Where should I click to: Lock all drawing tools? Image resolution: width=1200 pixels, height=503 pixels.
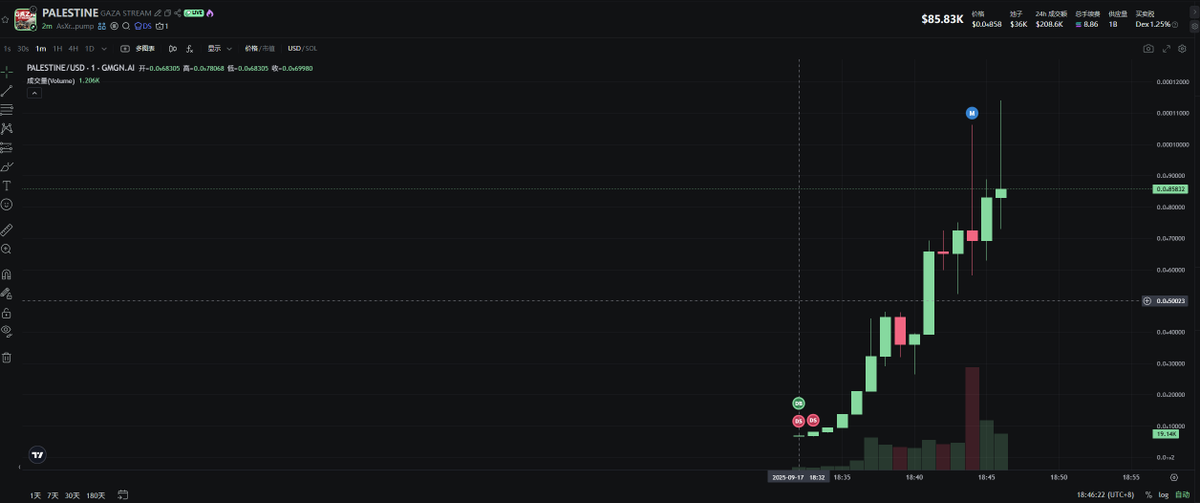coord(6,312)
